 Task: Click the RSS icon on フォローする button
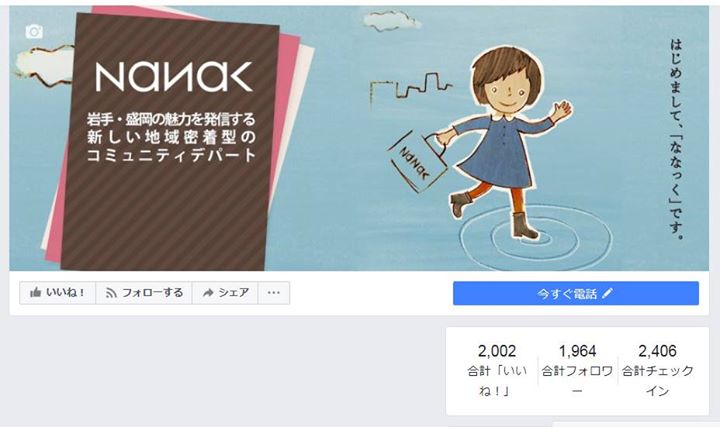tap(111, 293)
